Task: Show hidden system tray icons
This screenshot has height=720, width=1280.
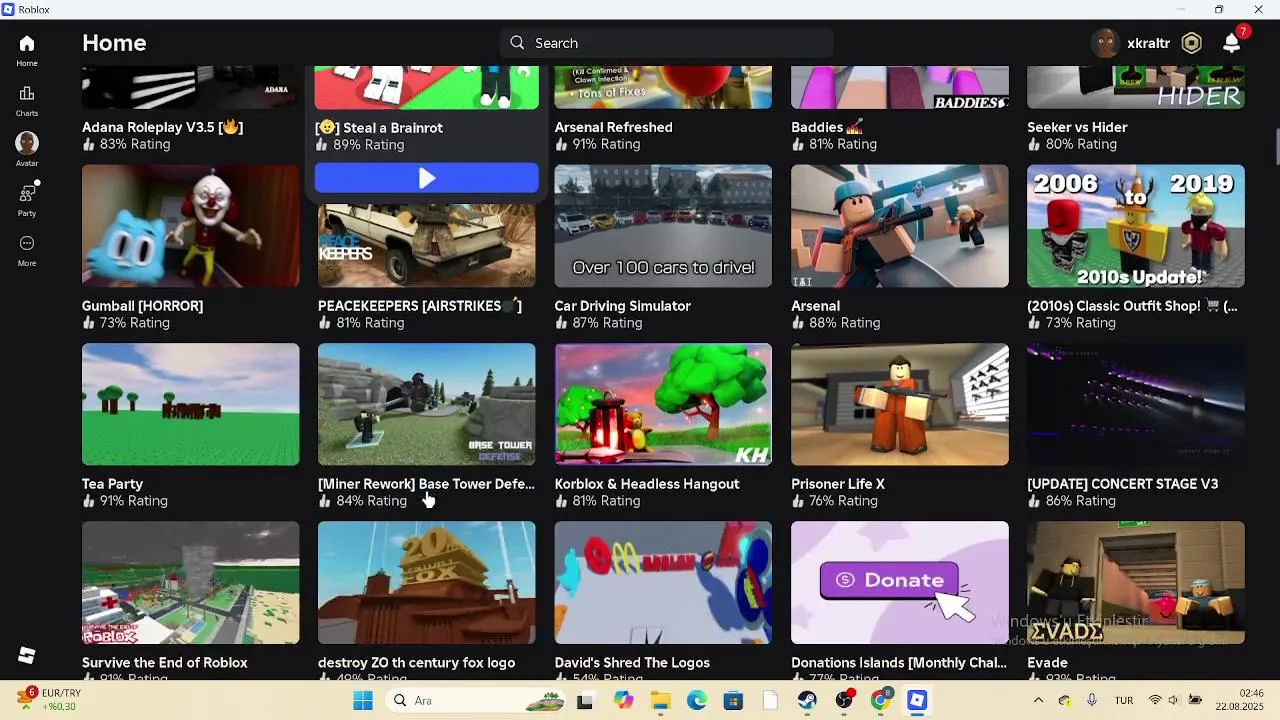Action: 1038,701
